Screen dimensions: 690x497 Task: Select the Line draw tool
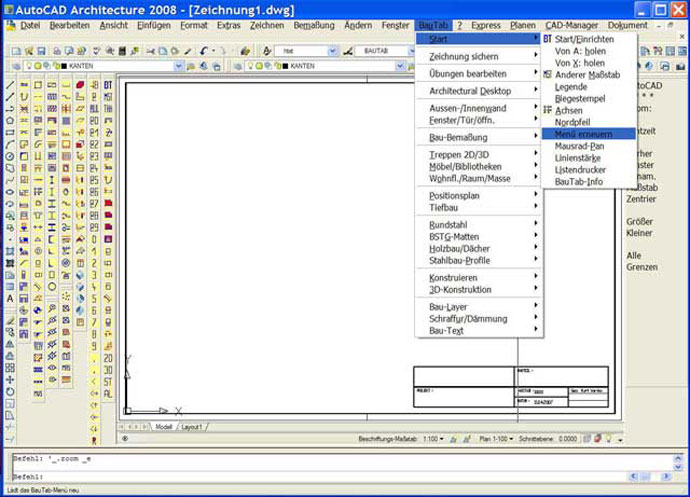tap(10, 85)
